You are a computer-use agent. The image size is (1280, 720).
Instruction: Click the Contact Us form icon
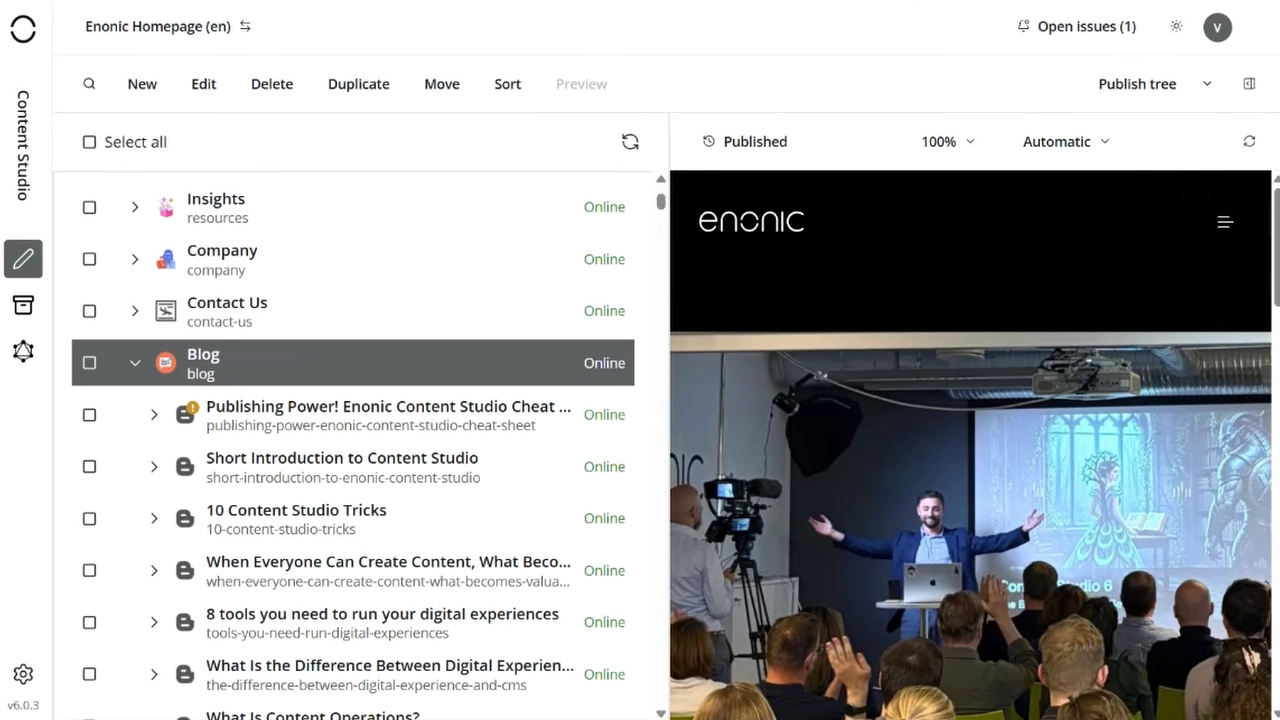[x=166, y=311]
